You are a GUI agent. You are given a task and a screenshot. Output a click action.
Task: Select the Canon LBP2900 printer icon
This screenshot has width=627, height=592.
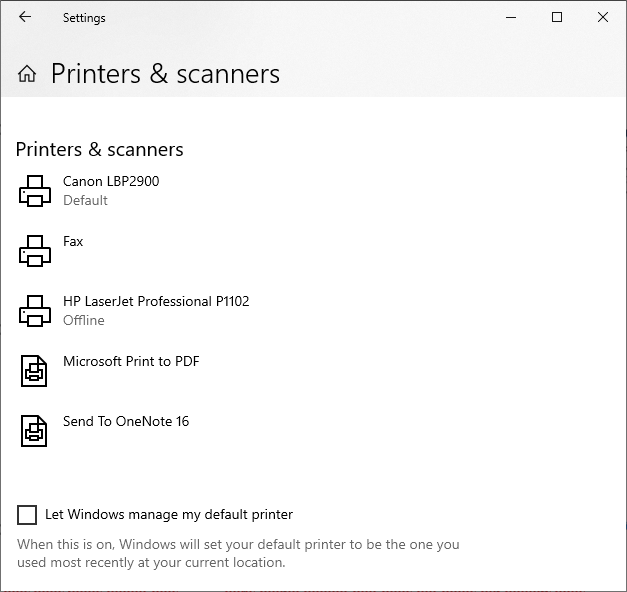(35, 191)
